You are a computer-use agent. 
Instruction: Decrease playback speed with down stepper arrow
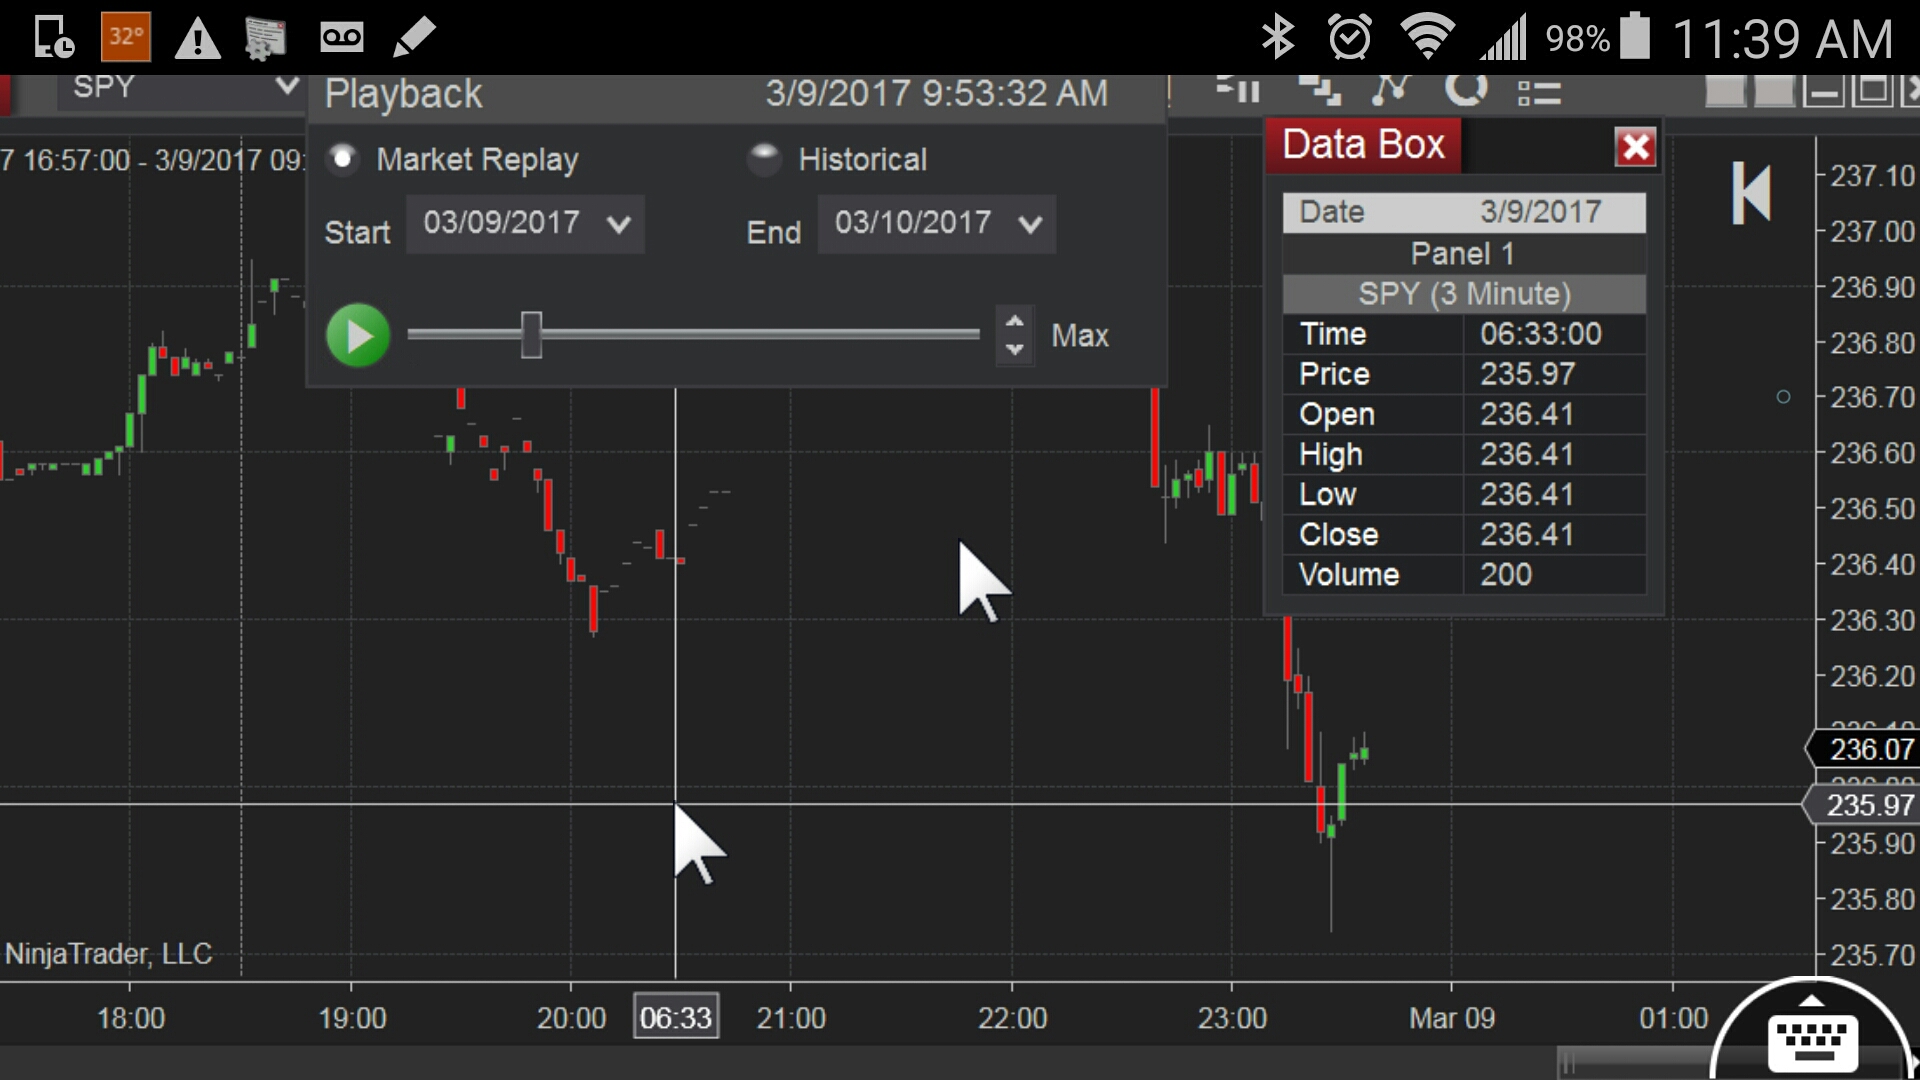click(1014, 349)
